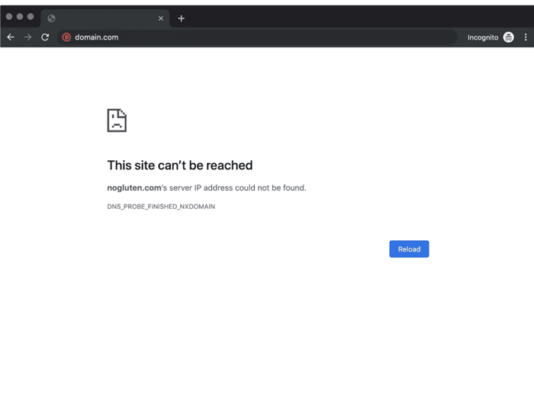Click the globe favicon on the tab

point(51,18)
